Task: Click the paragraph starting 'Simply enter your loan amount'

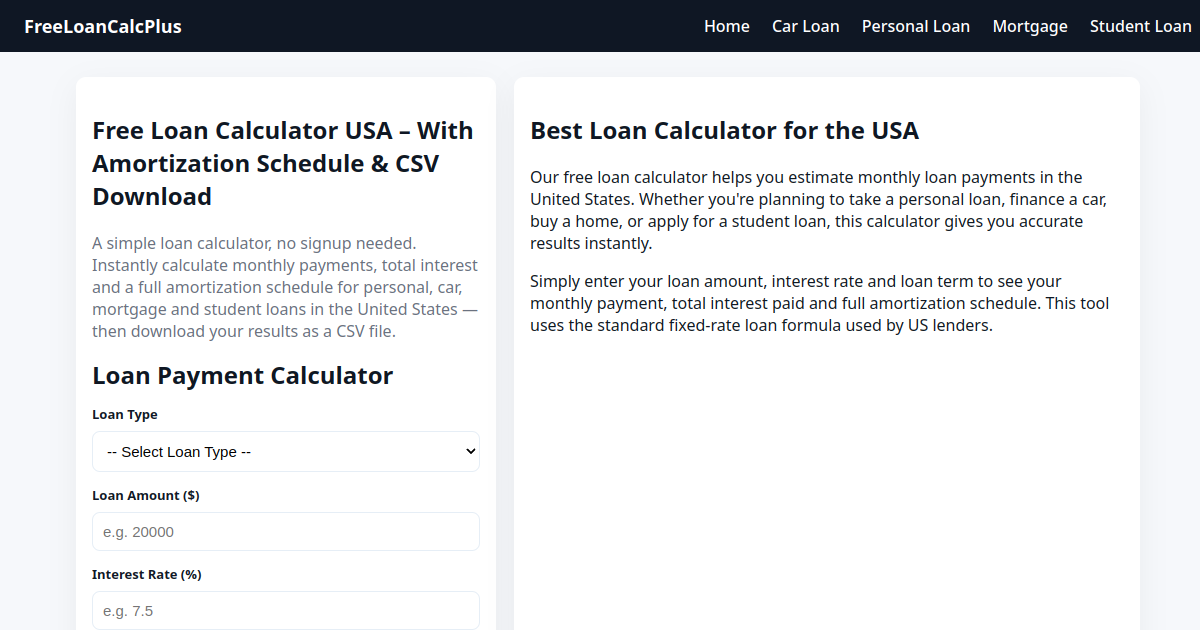Action: click(x=820, y=303)
